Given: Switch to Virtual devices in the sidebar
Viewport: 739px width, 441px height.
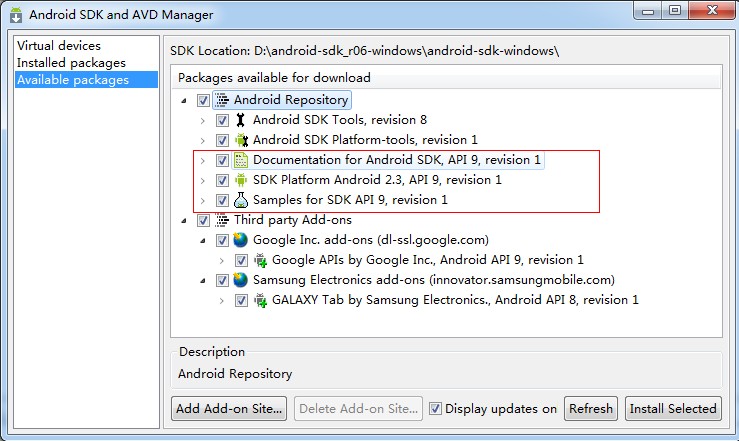Looking at the screenshot, I should (x=59, y=46).
